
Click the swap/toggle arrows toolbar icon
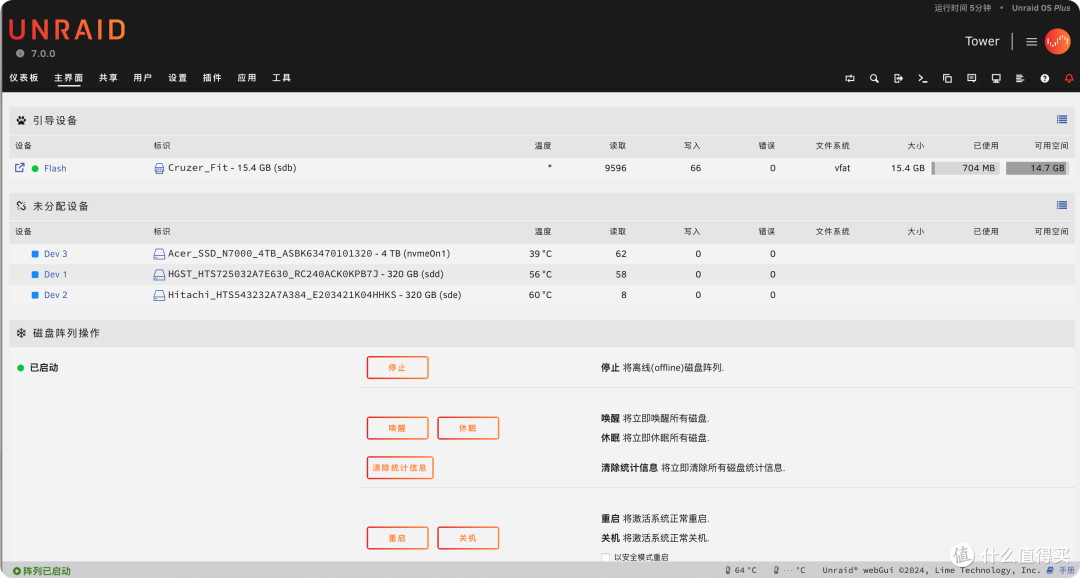tap(850, 79)
